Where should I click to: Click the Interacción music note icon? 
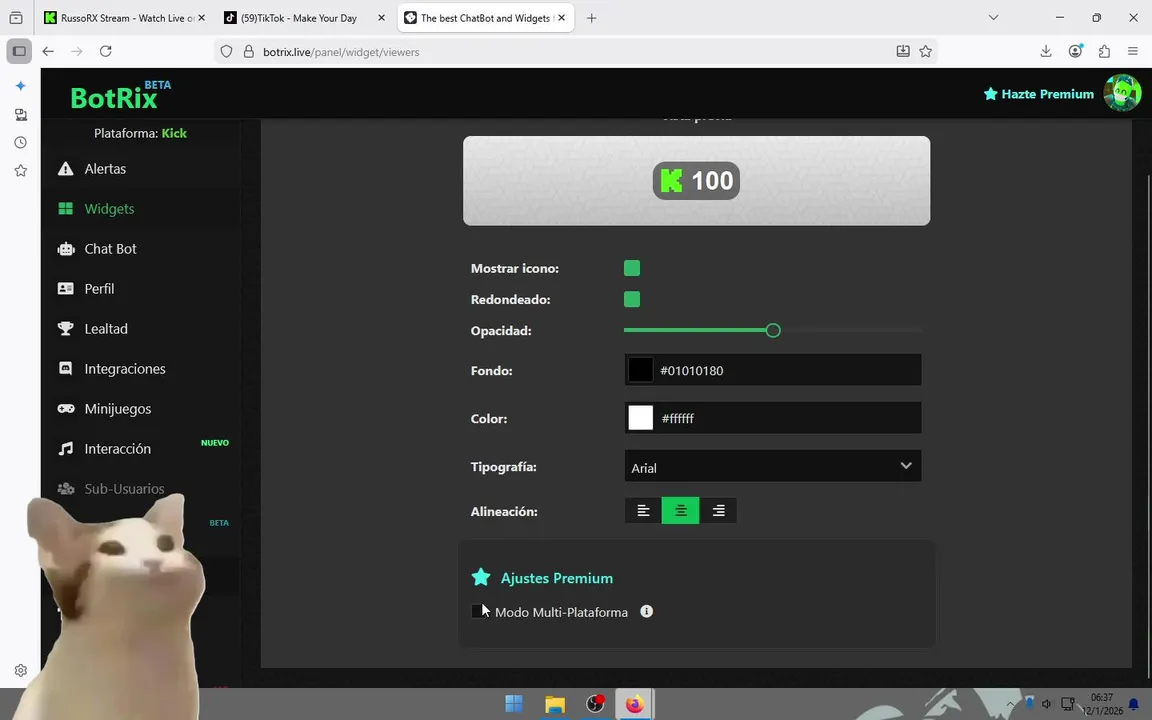click(66, 449)
